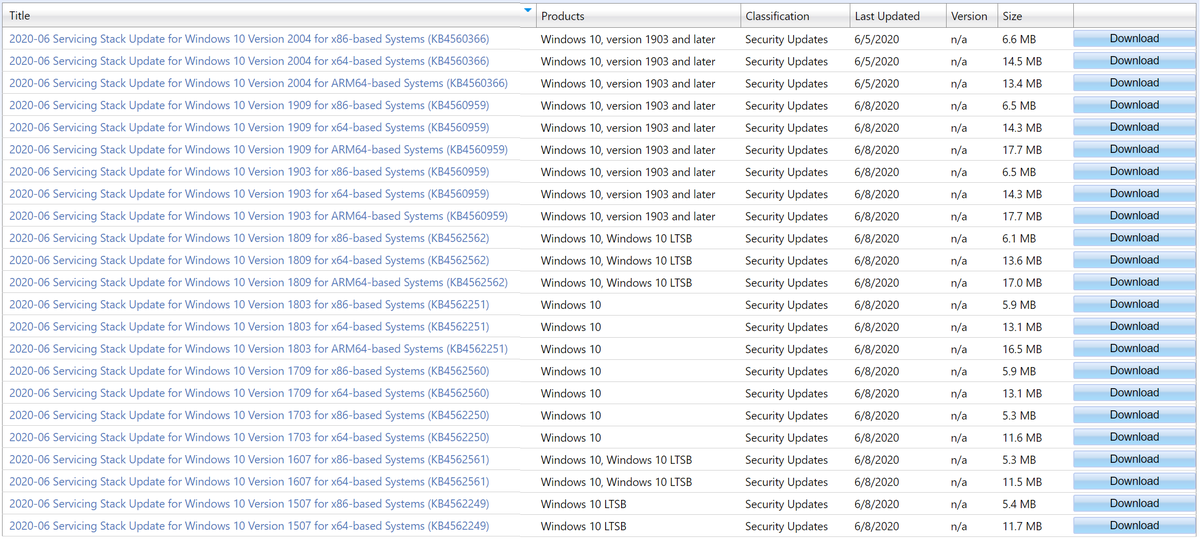Open the Version 1909 x64 KB4560959 update link
This screenshot has width=1200, height=539.
click(x=249, y=127)
